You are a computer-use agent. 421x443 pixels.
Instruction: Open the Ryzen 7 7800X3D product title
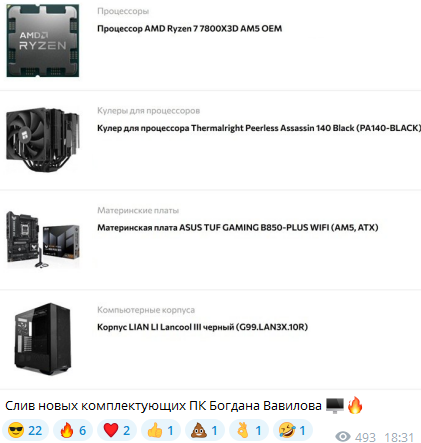coord(189,29)
